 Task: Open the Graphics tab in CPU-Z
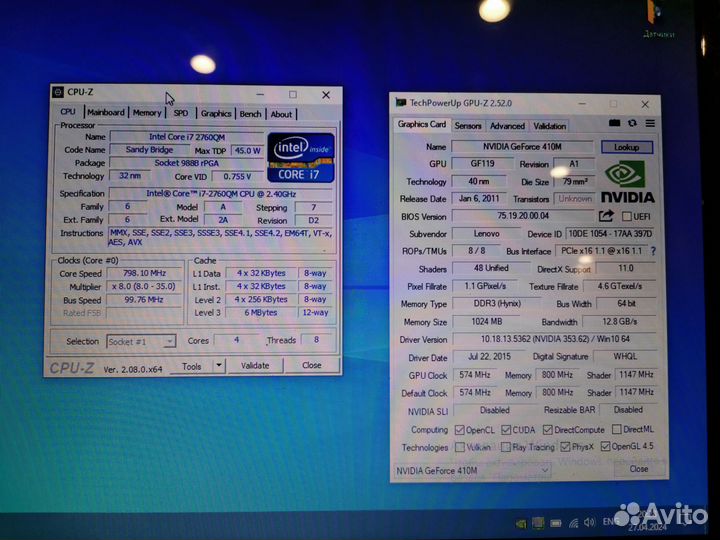[216, 113]
